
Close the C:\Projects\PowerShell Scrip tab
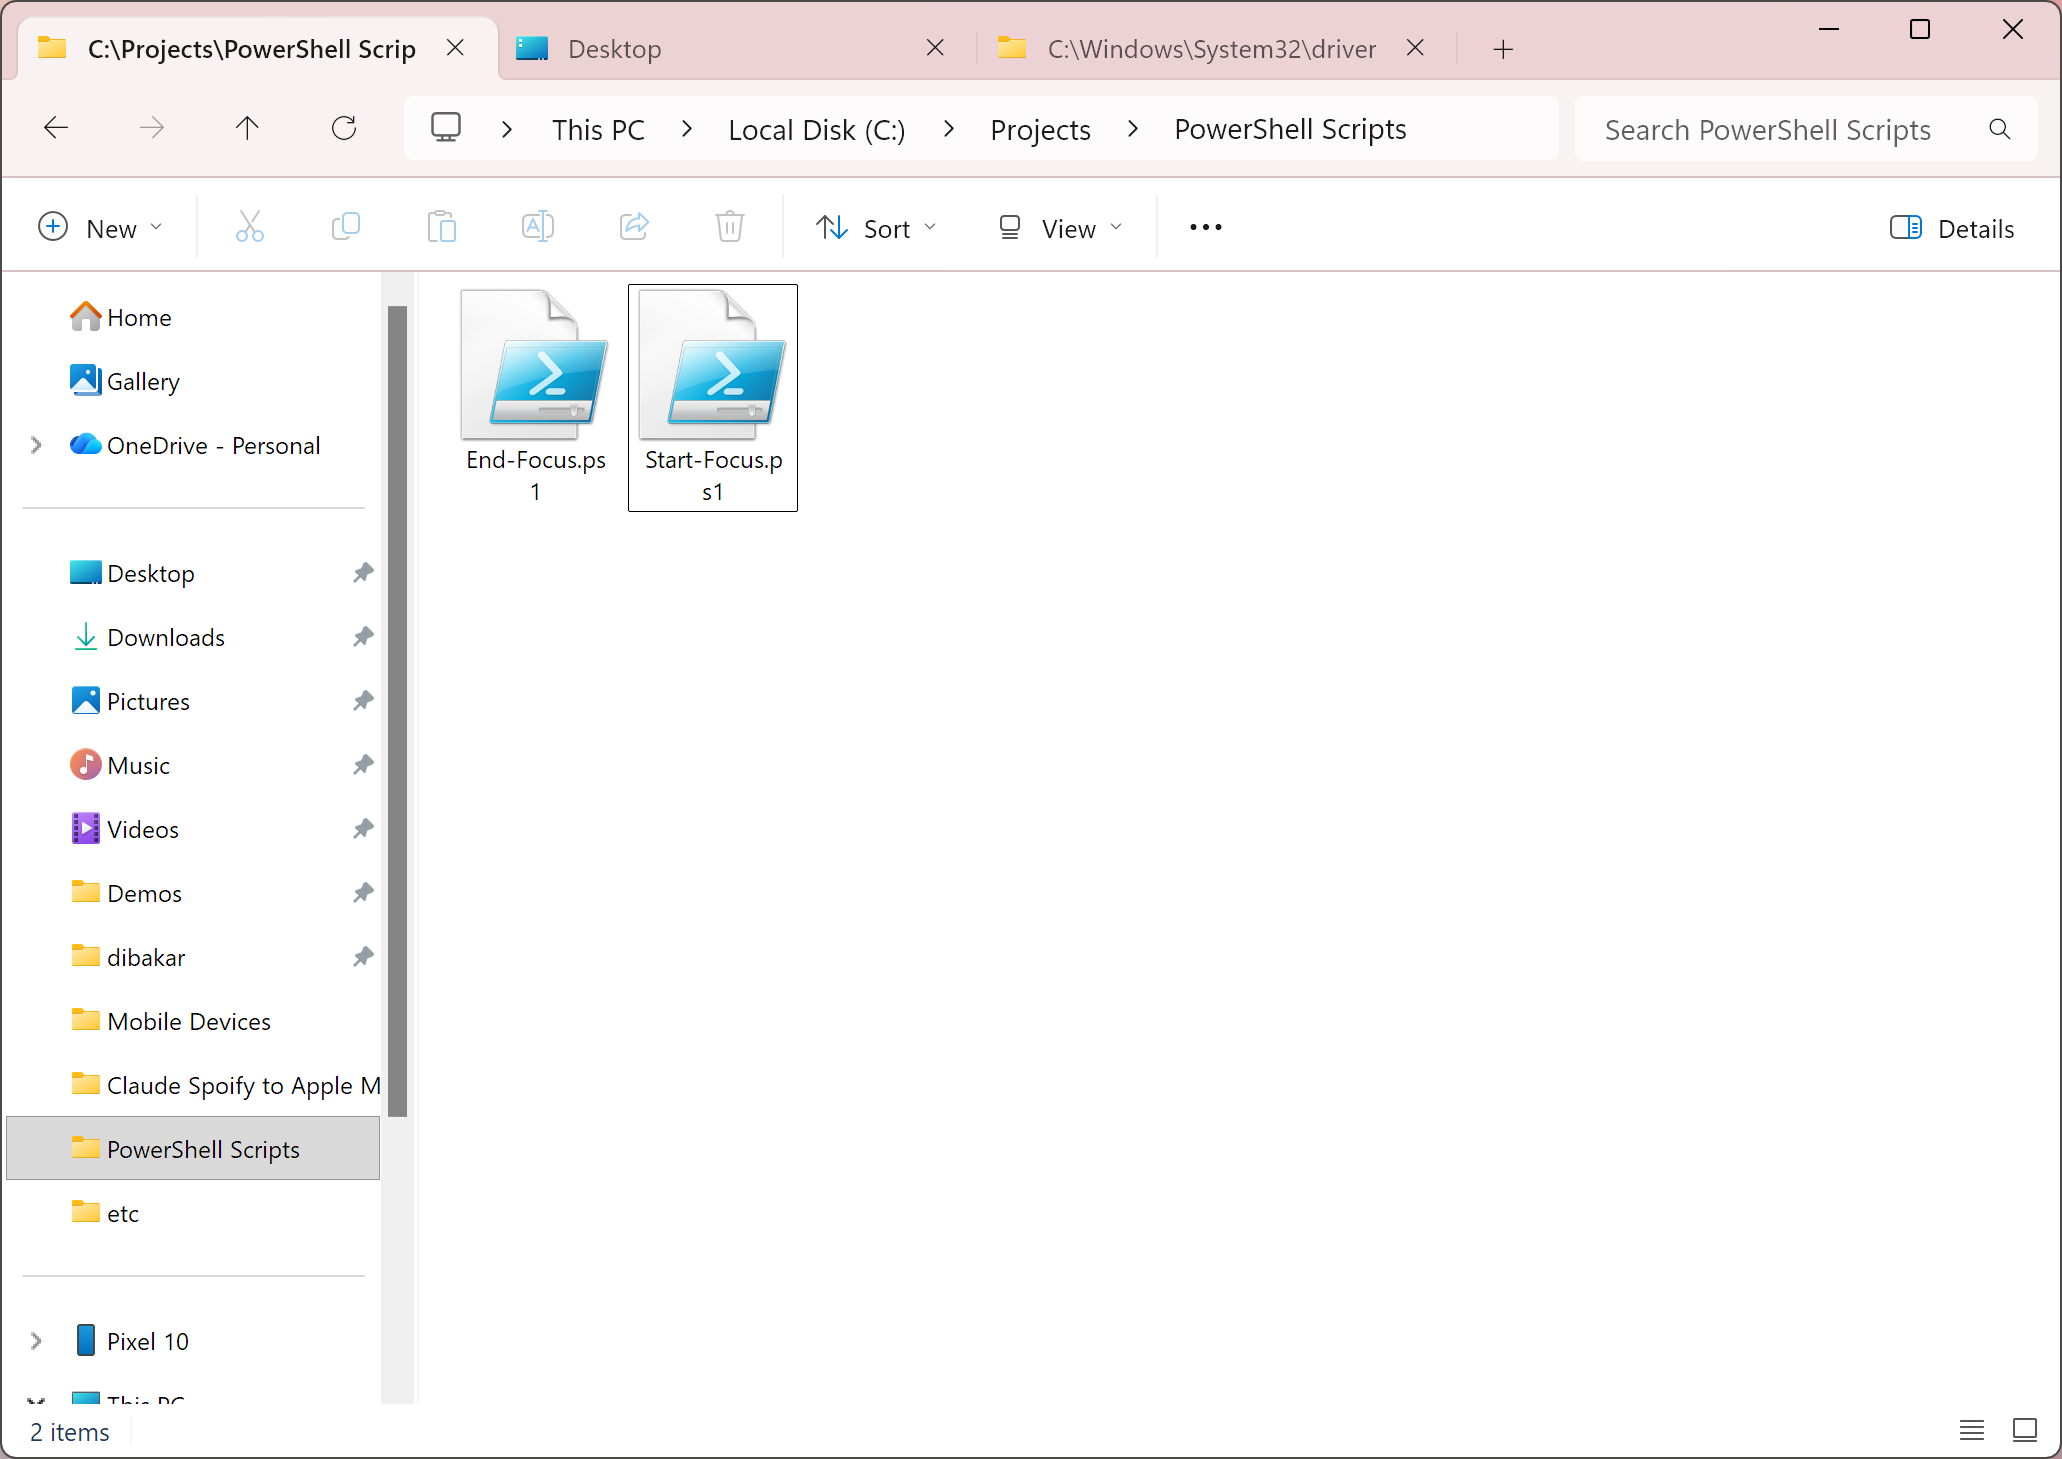coord(455,48)
